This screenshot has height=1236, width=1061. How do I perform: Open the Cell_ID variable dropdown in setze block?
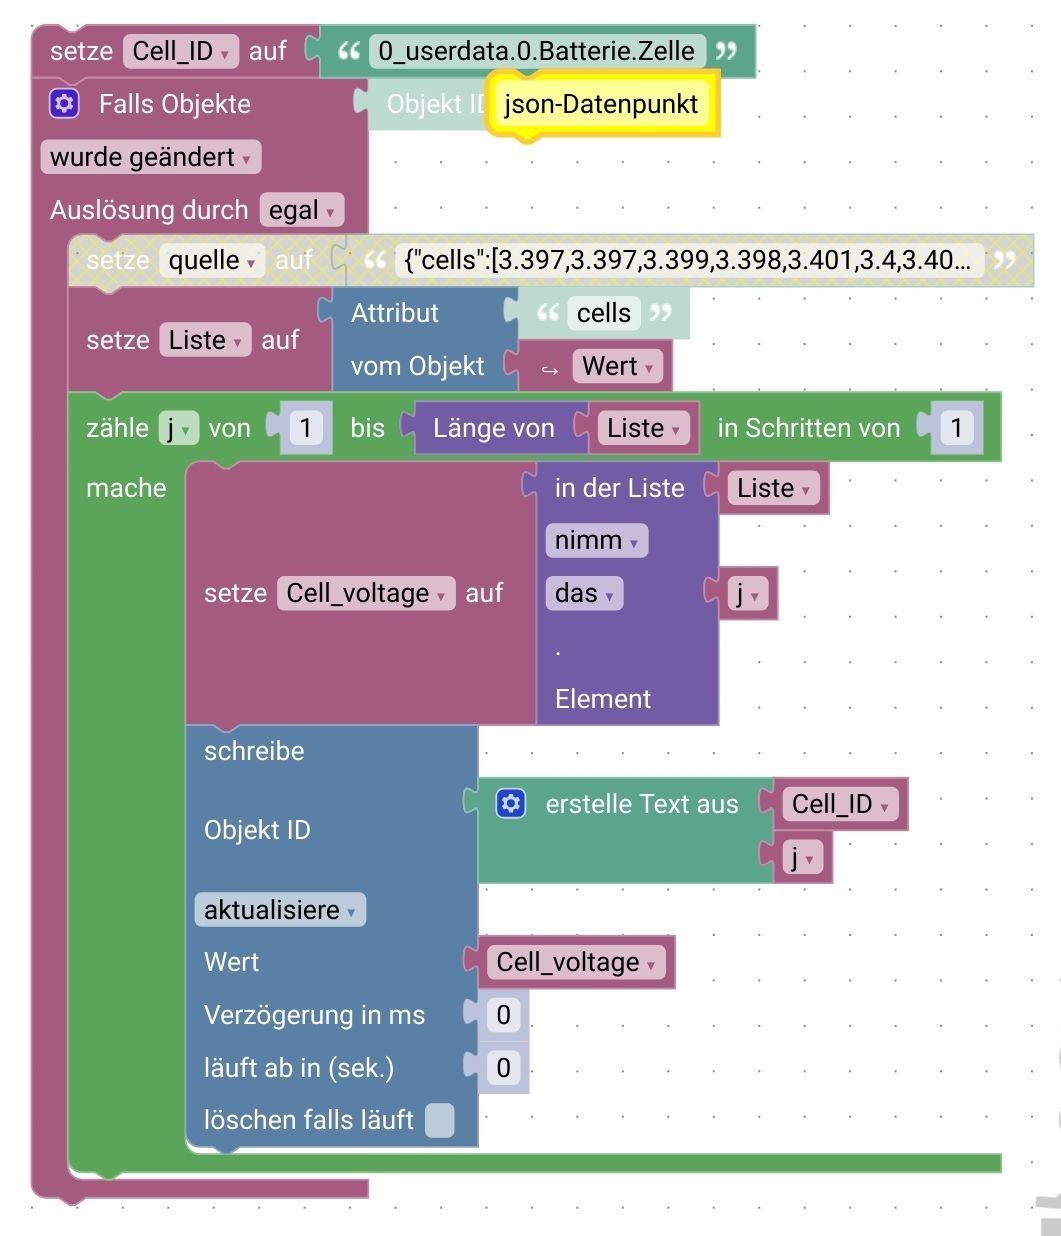pos(181,51)
